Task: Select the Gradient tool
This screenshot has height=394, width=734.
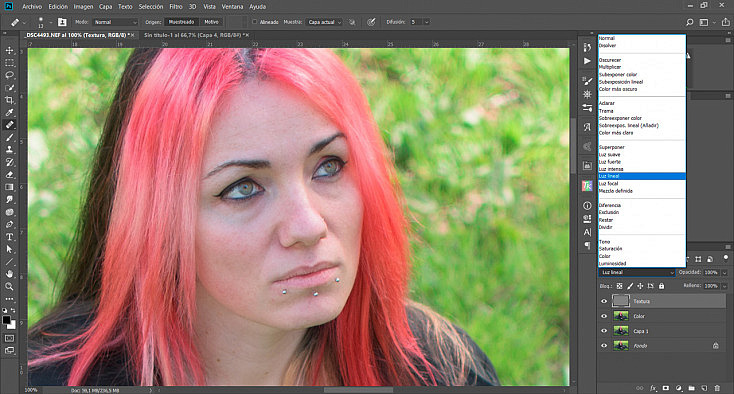Action: pos(9,187)
